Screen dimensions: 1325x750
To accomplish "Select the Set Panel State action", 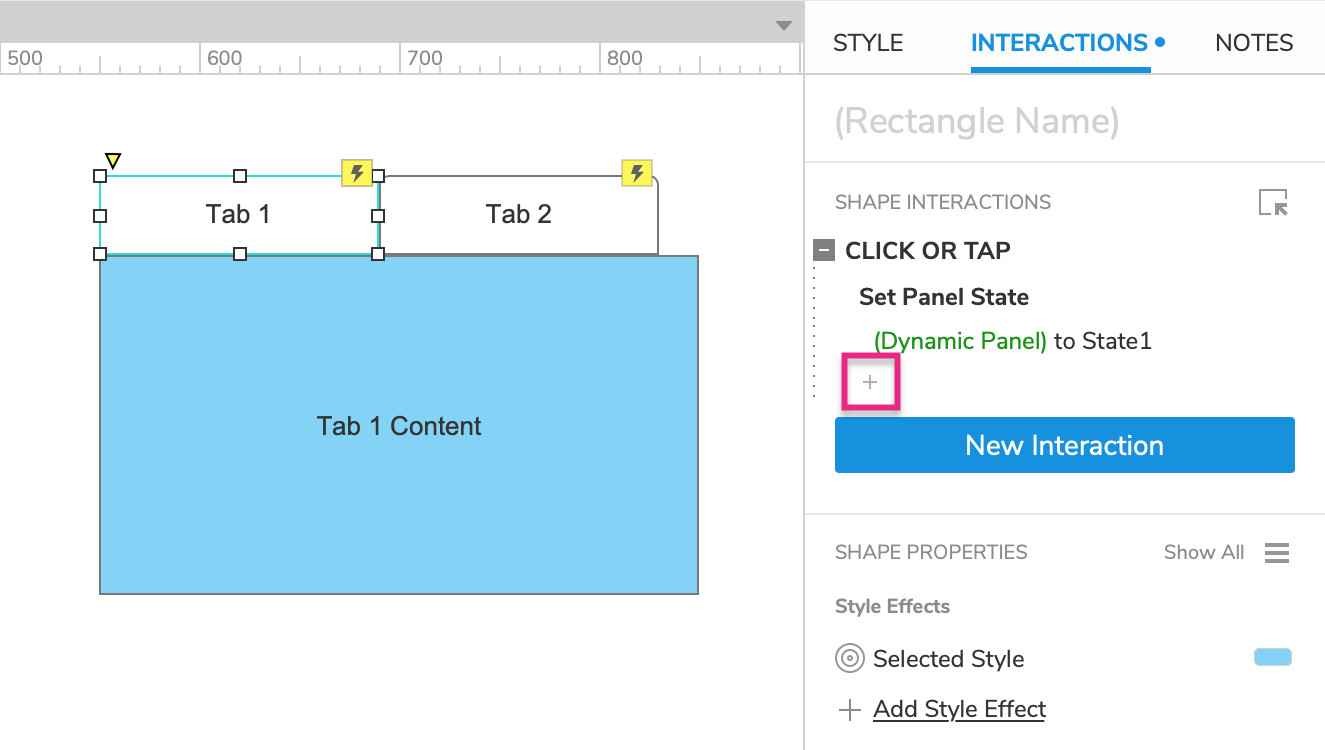I will click(x=944, y=297).
